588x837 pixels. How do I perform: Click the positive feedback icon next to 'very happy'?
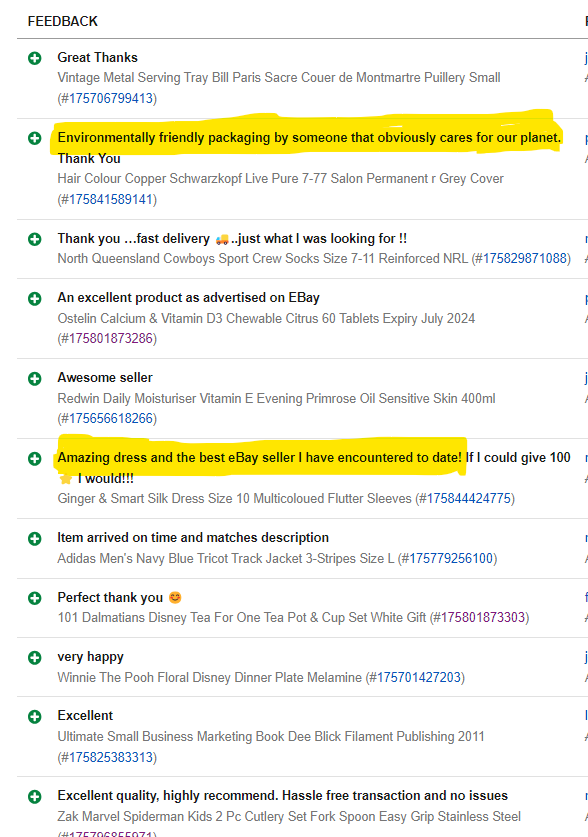click(x=35, y=657)
